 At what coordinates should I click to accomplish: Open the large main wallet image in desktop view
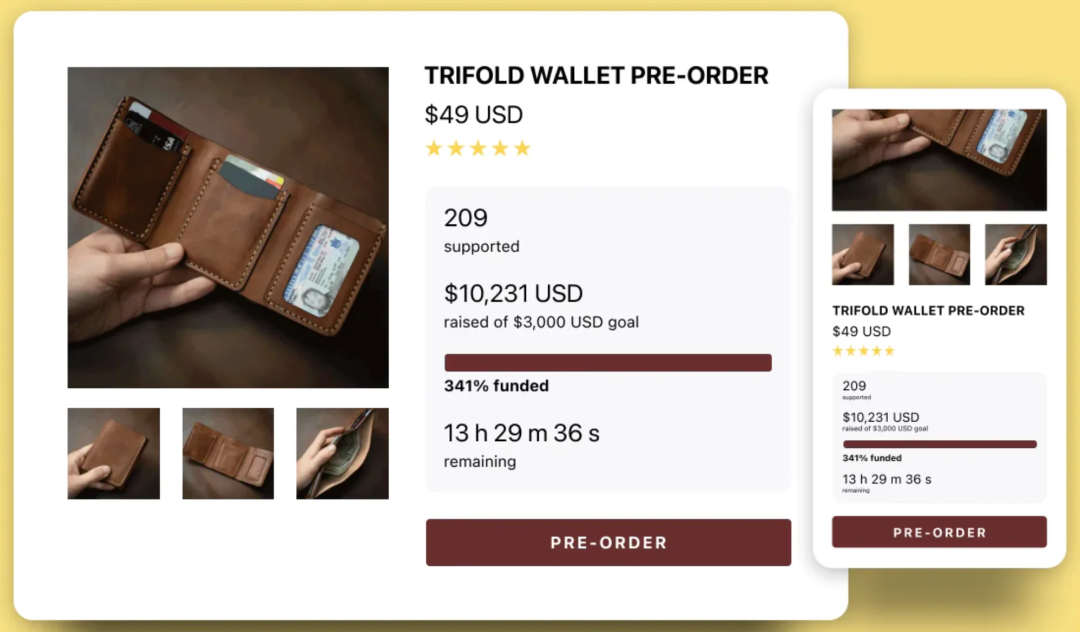point(228,227)
